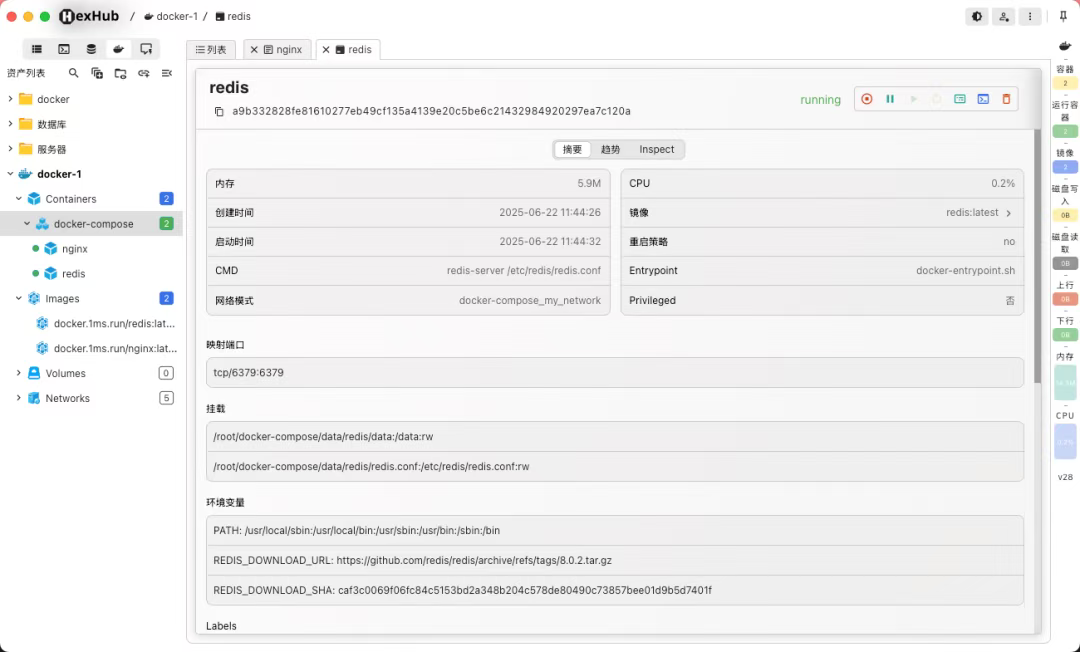
Task: Close the nginx tab
Action: pyautogui.click(x=254, y=50)
